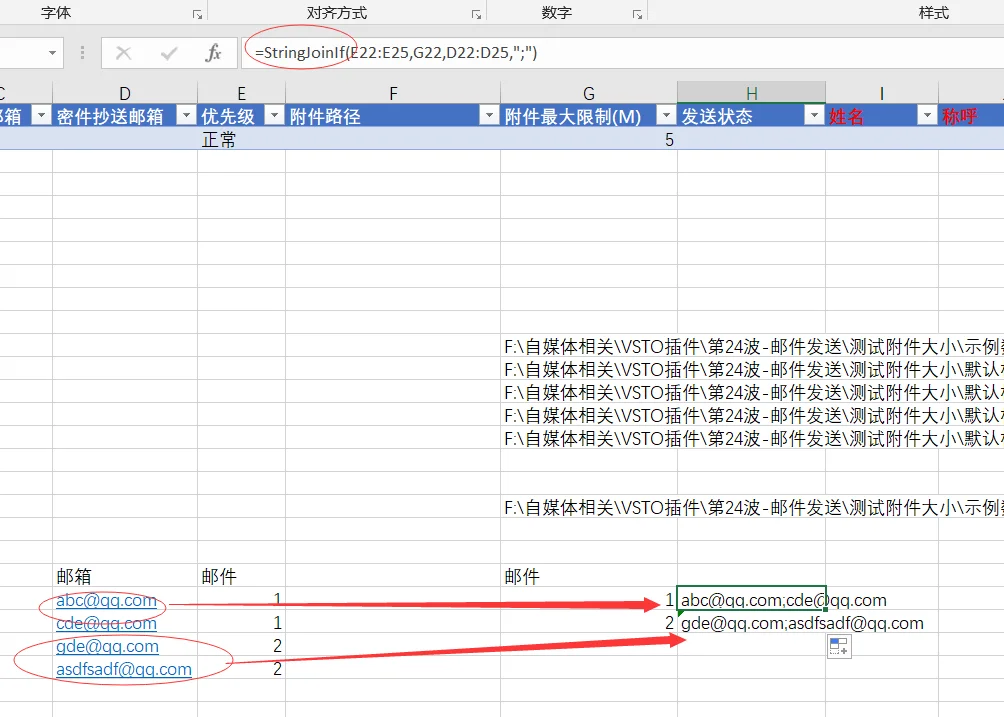This screenshot has height=717, width=1004.
Task: Open the 字体 group dialog launcher
Action: point(197,14)
